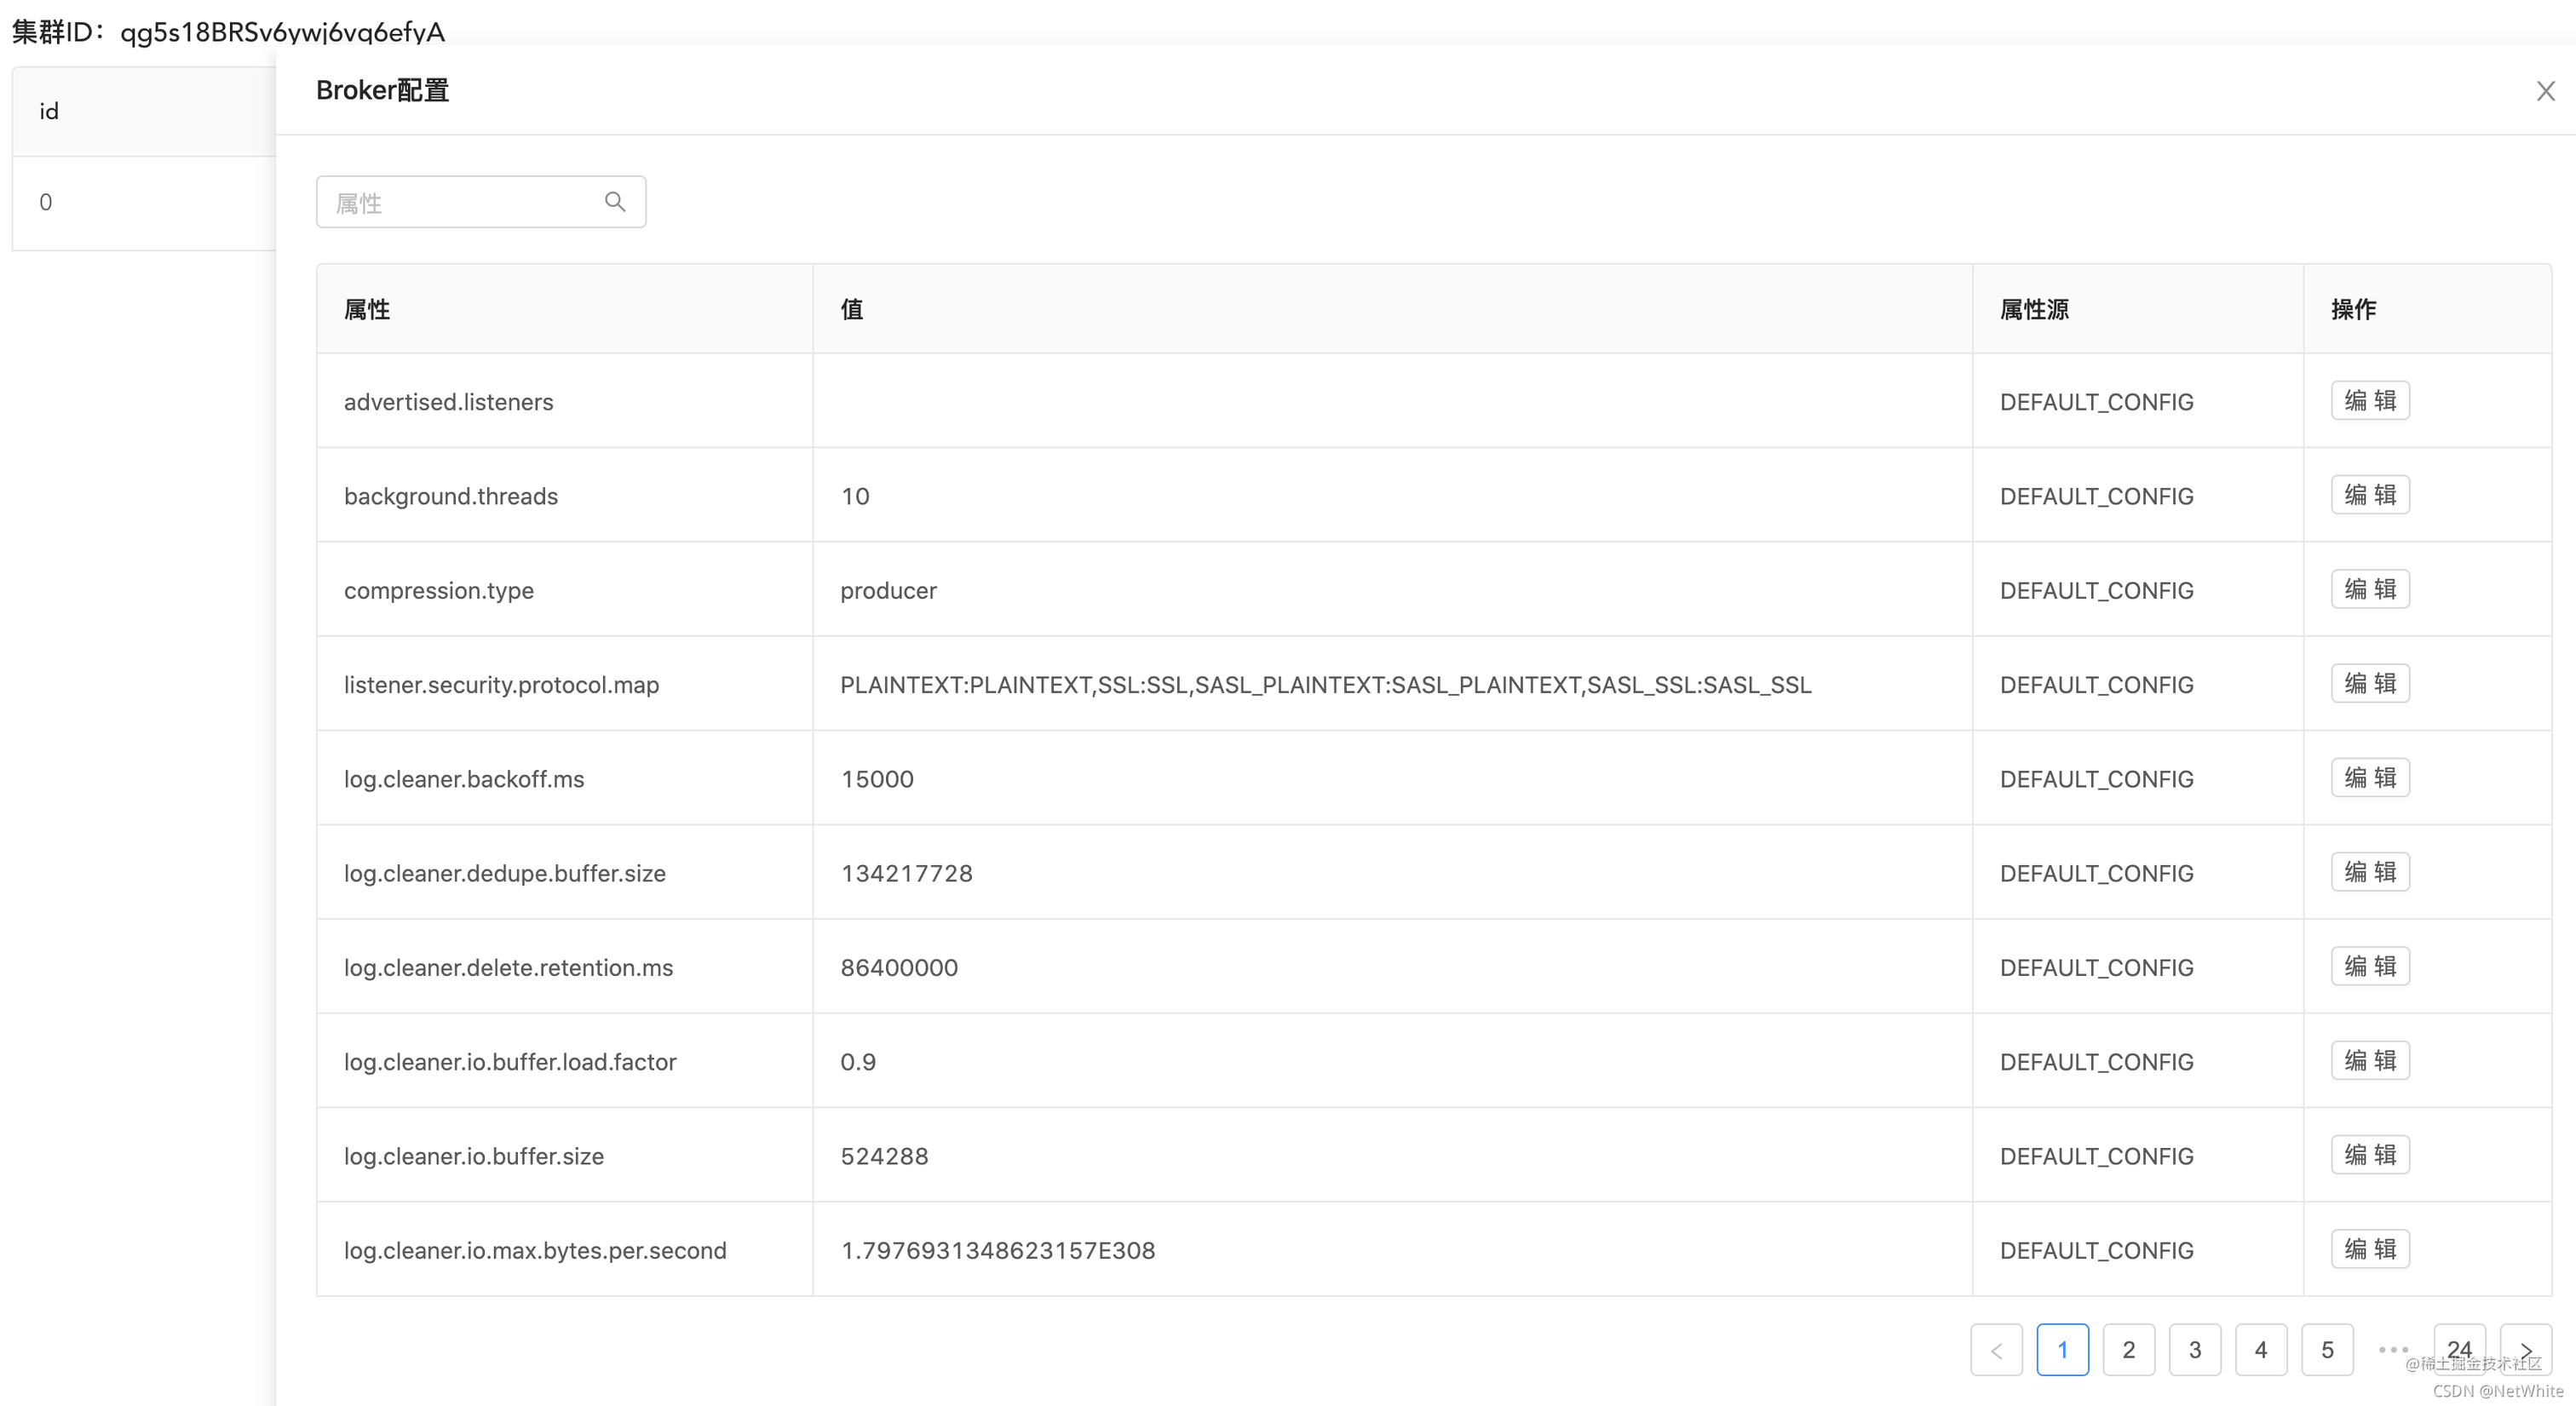Screen dimensions: 2576x1406
Task: Go to page 5 of broker configs
Action: point(2328,1349)
